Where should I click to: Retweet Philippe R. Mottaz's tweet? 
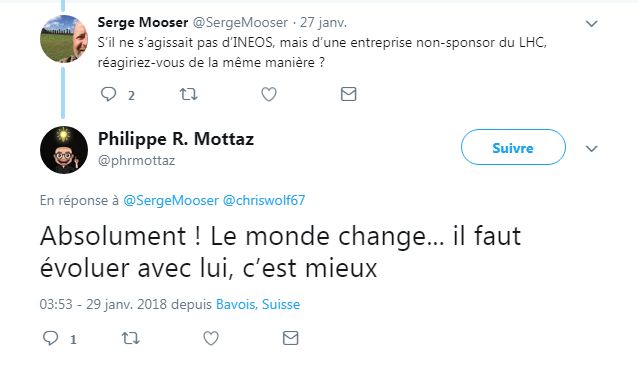point(131,338)
